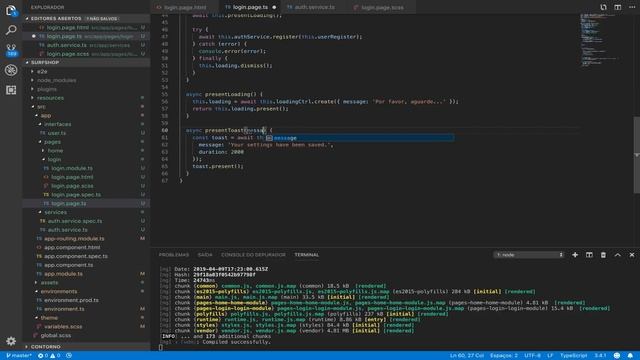This screenshot has width=640, height=360.
Task: Open the PROBLEMAS panel tab
Action: point(174,255)
